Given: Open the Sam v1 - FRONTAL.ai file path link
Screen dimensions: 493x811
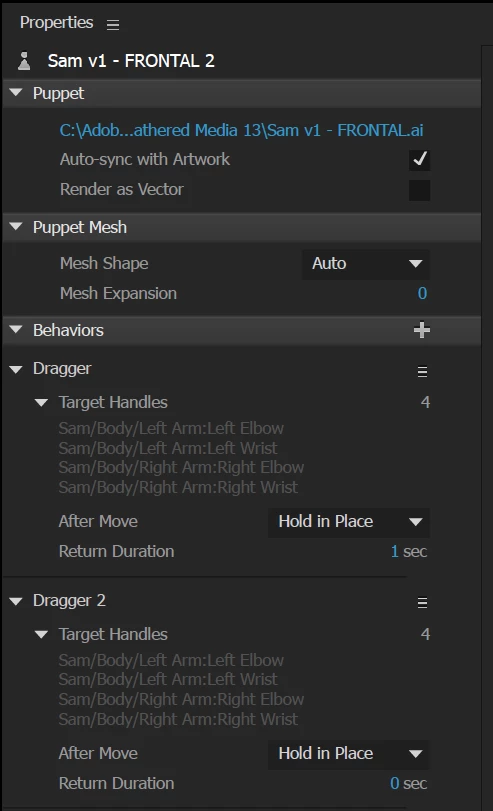Looking at the screenshot, I should [x=241, y=130].
